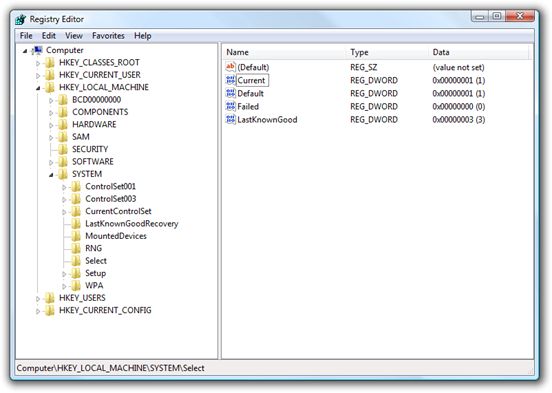The height and width of the screenshot is (393, 552).
Task: Select the Default DWORD value name
Action: [x=250, y=93]
